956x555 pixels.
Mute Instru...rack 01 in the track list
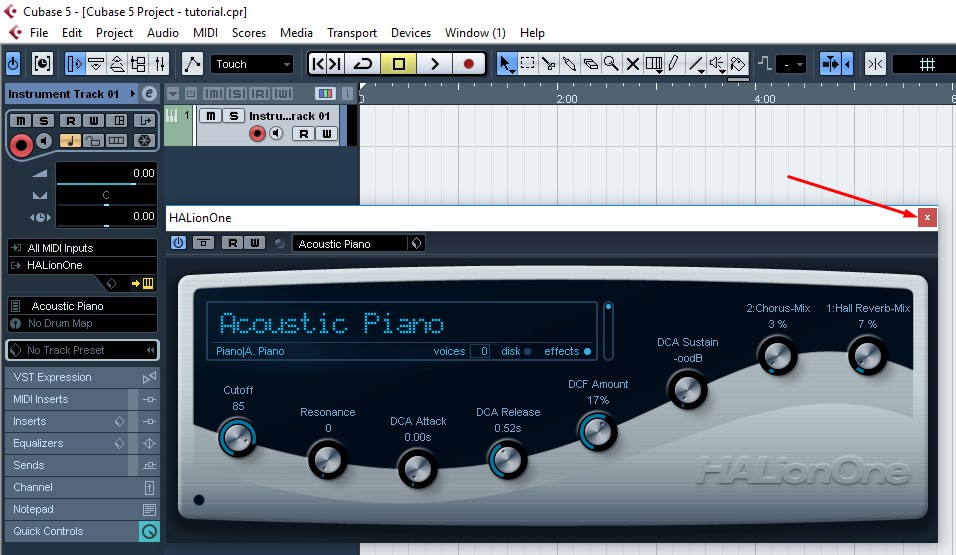[211, 115]
